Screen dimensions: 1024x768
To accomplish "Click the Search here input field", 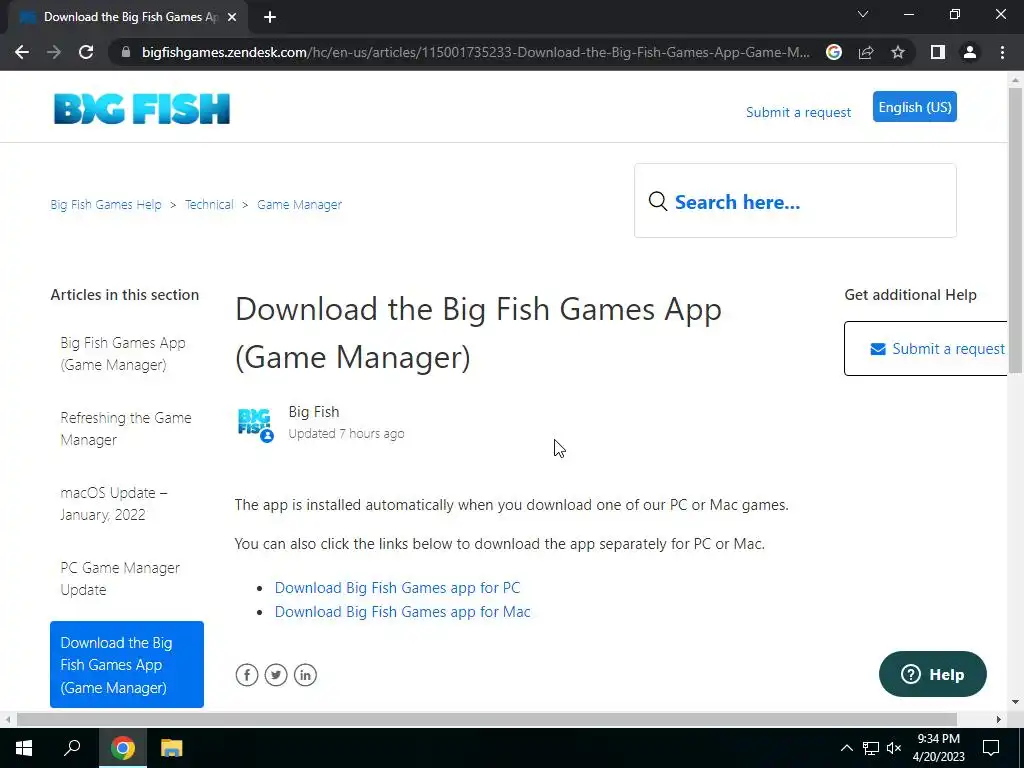I will [x=795, y=201].
